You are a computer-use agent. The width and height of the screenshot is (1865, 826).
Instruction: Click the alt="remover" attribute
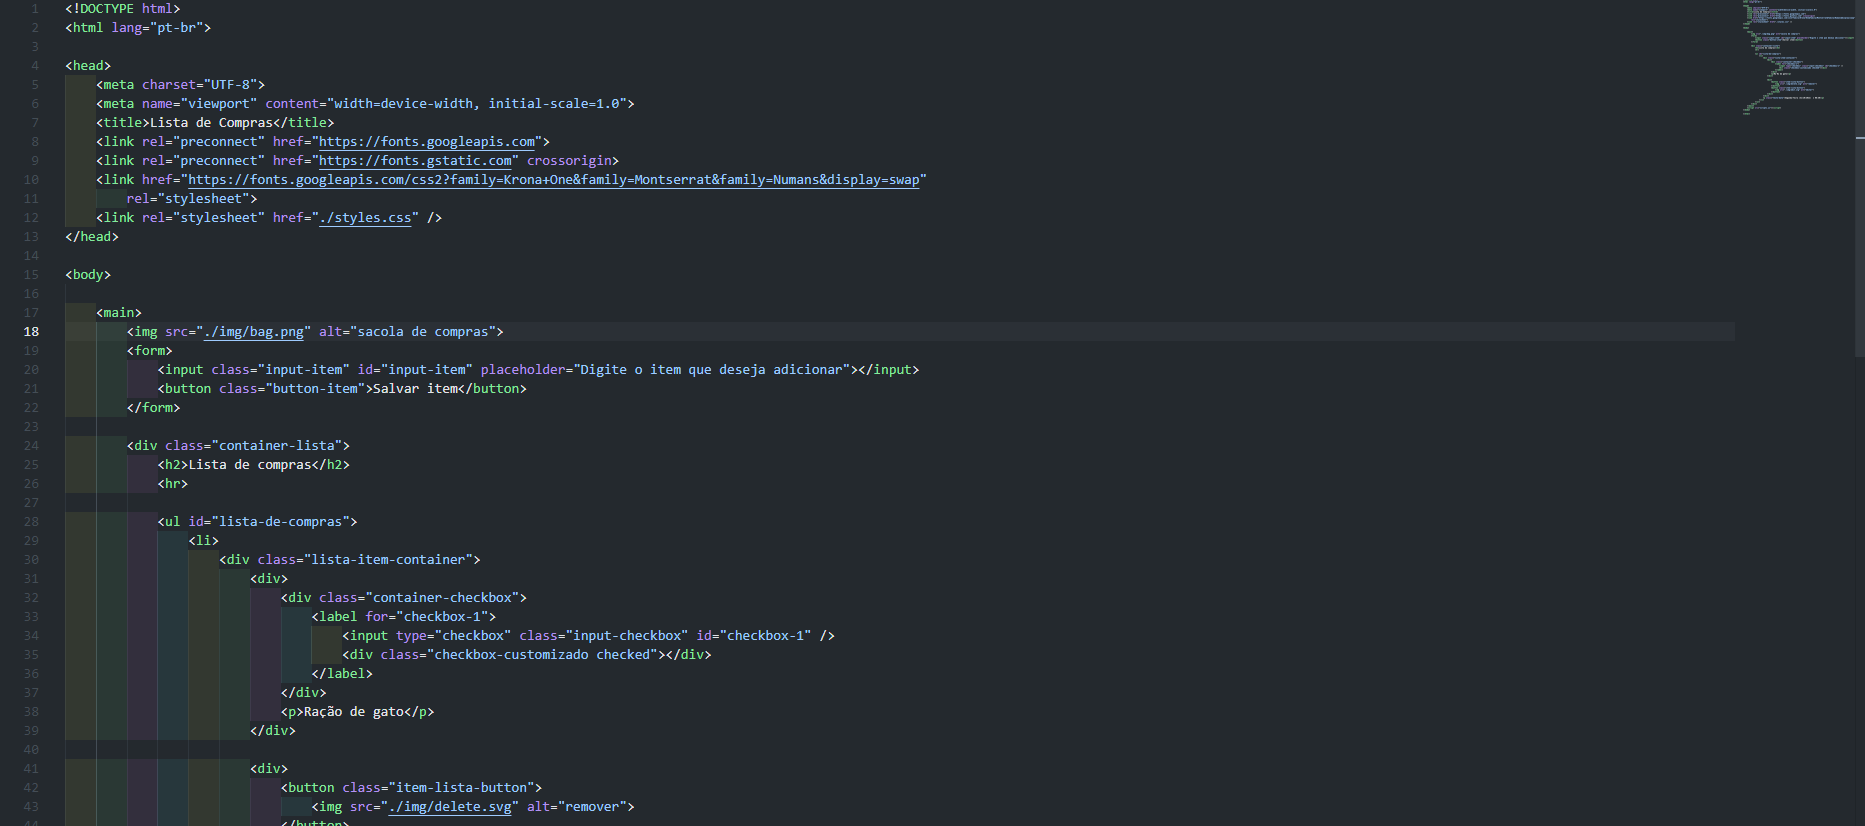point(577,807)
